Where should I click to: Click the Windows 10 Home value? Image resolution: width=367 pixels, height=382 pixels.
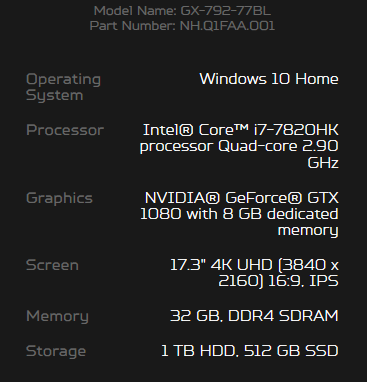coord(269,79)
